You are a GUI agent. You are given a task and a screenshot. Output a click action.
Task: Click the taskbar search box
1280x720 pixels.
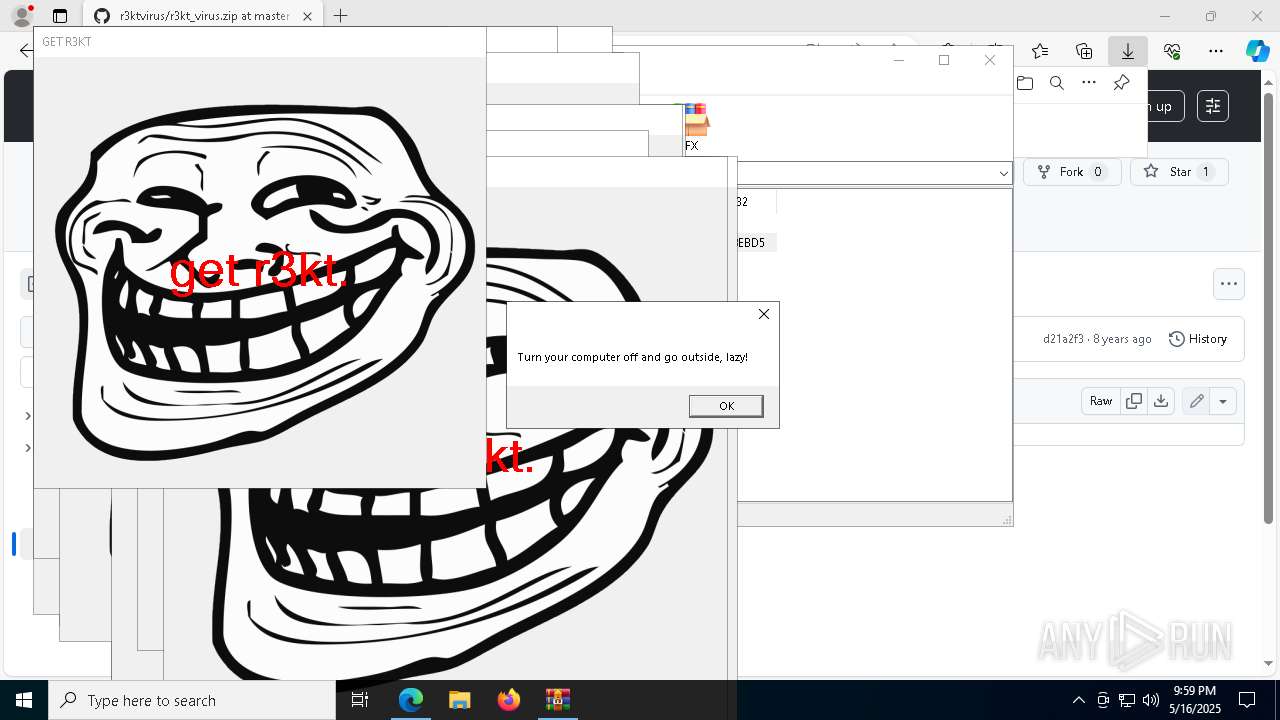pyautogui.click(x=192, y=700)
